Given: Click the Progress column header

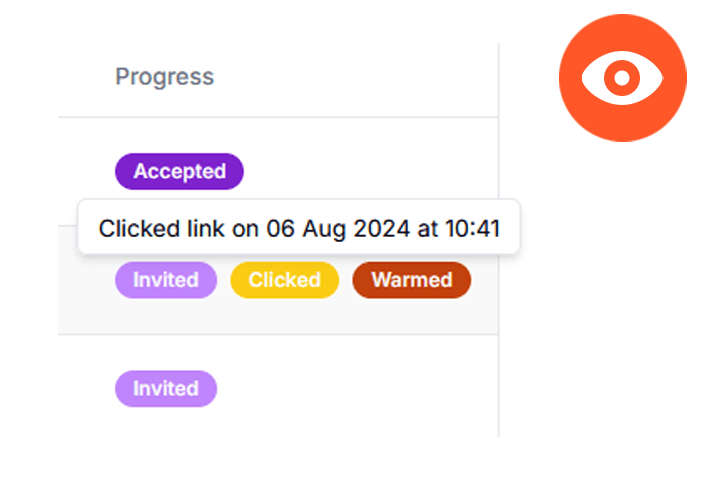Looking at the screenshot, I should click(164, 76).
